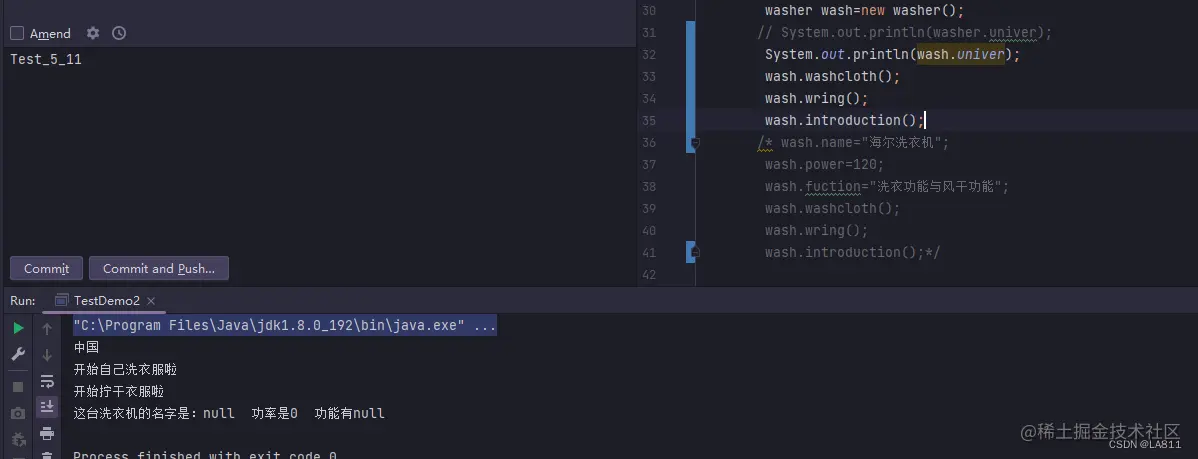Click console line 开始自己洗衣服啦
Screen dimensions: 1198x459
pyautogui.click(x=125, y=370)
